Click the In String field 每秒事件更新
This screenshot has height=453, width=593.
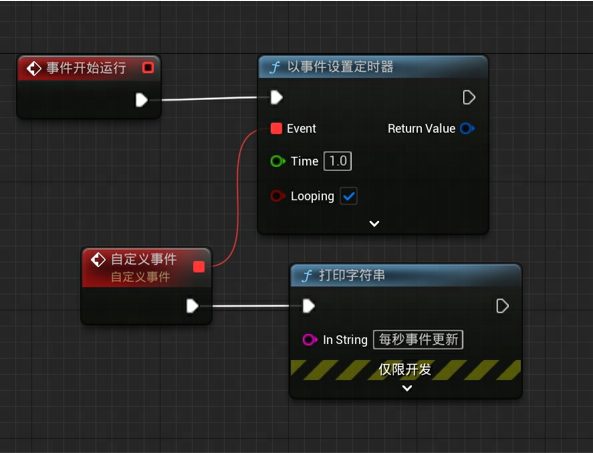pyautogui.click(x=418, y=340)
